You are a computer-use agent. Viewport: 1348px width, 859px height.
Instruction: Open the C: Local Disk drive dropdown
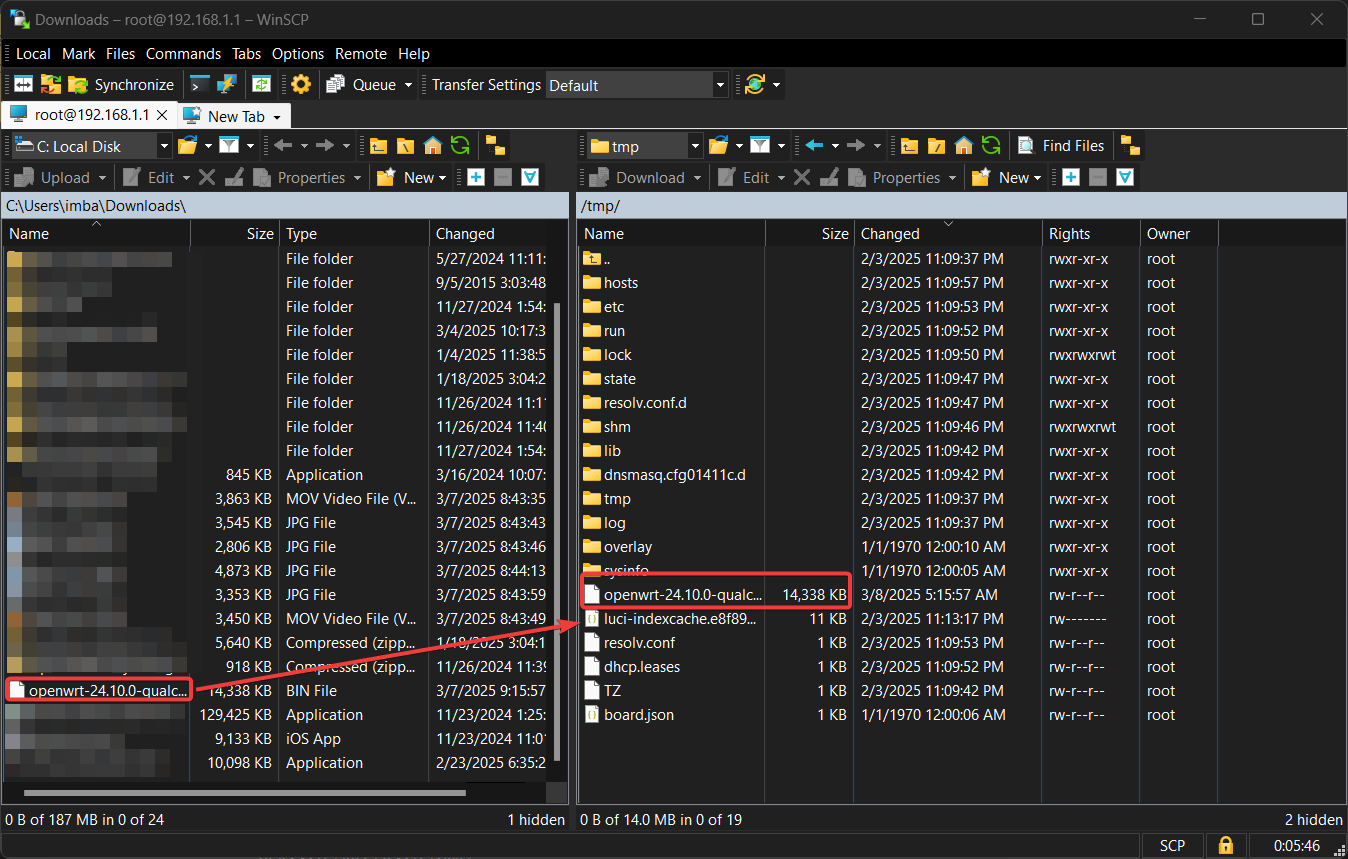point(164,147)
